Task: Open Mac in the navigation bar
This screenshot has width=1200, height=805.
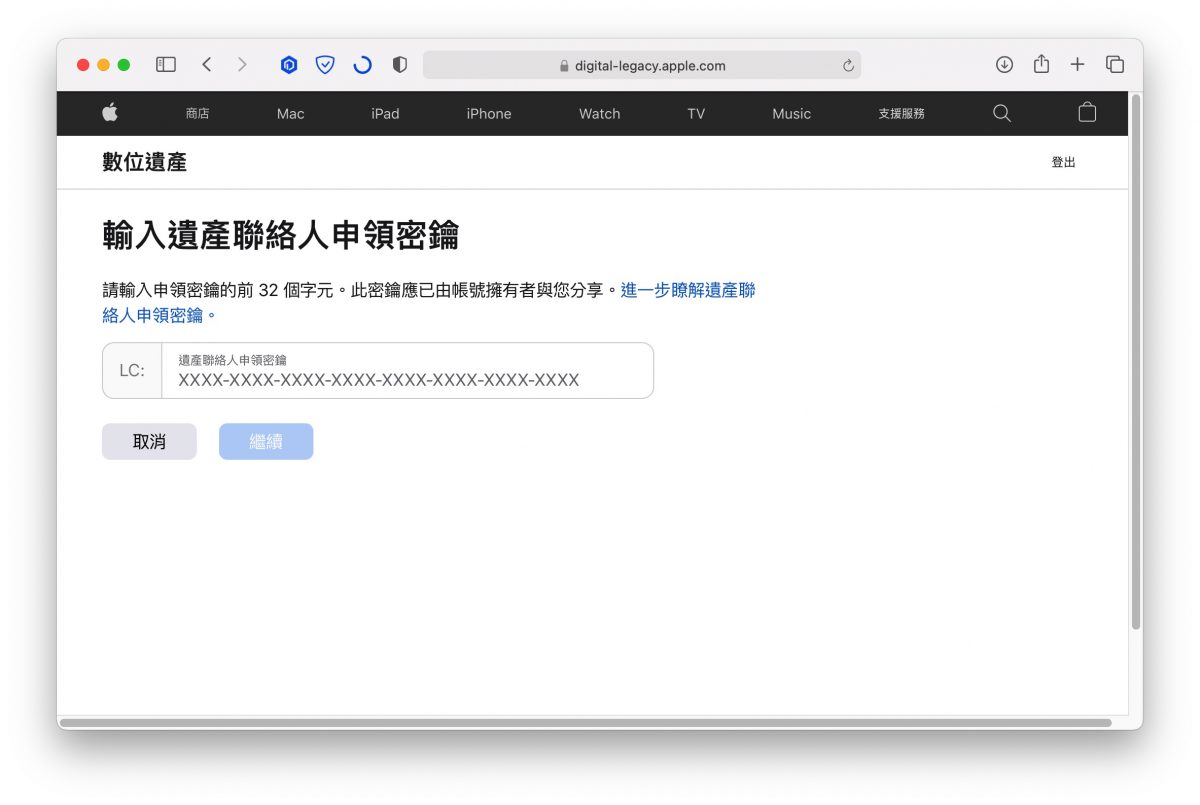Action: [291, 114]
